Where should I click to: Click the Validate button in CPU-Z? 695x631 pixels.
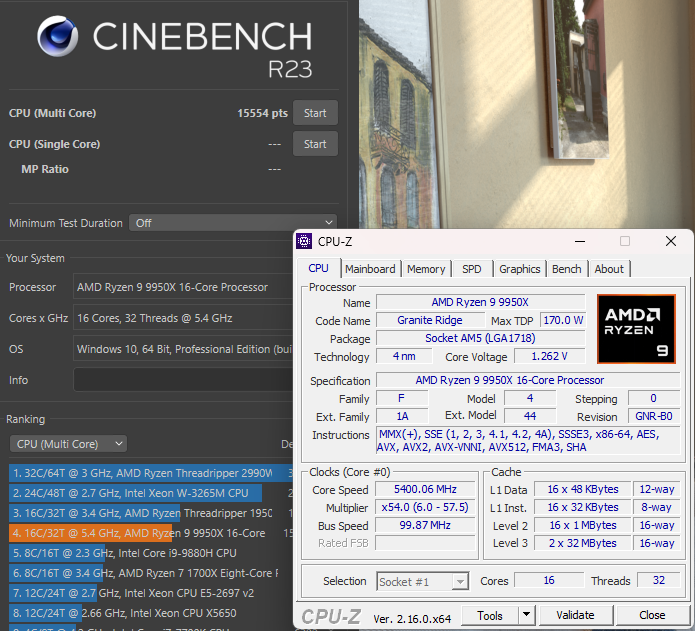[575, 615]
